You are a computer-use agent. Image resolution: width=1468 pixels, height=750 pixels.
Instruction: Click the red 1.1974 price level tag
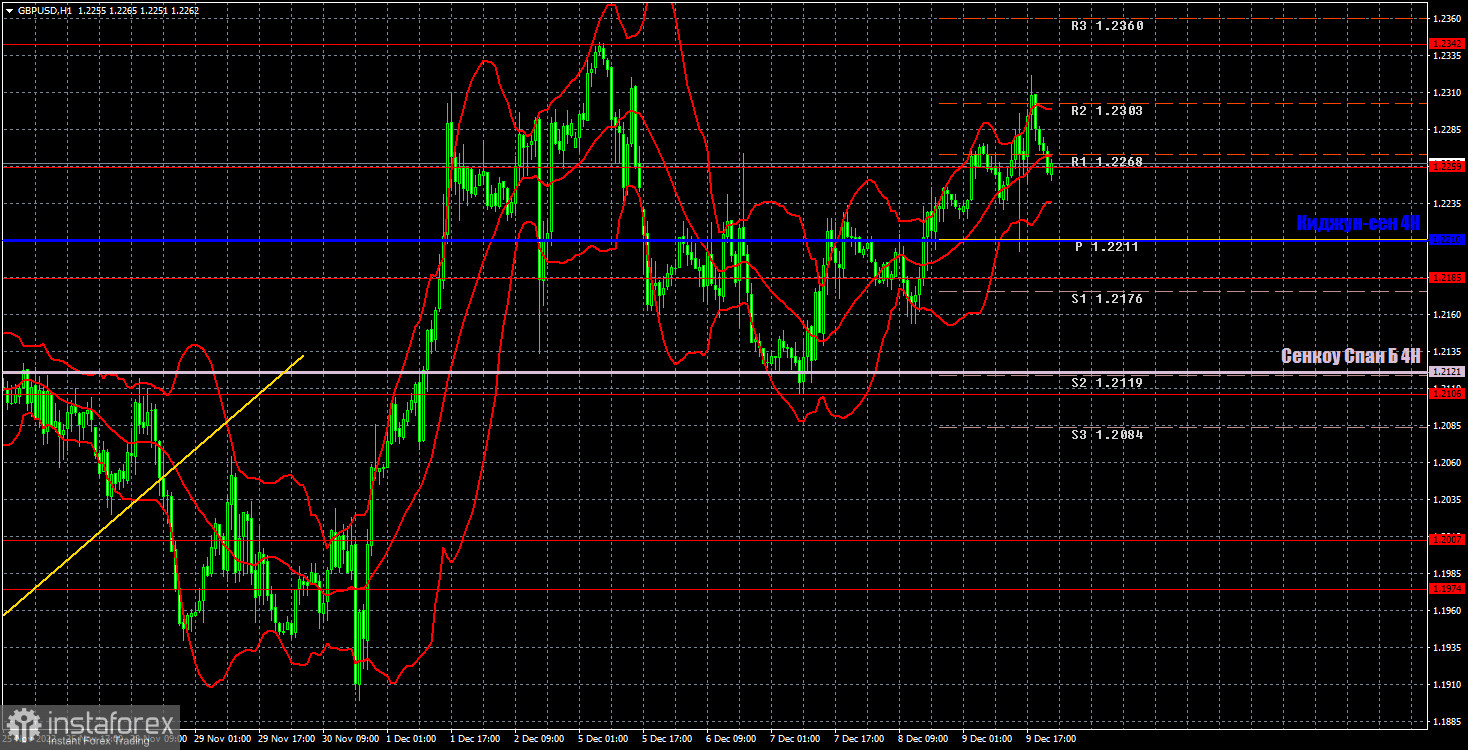point(1447,589)
